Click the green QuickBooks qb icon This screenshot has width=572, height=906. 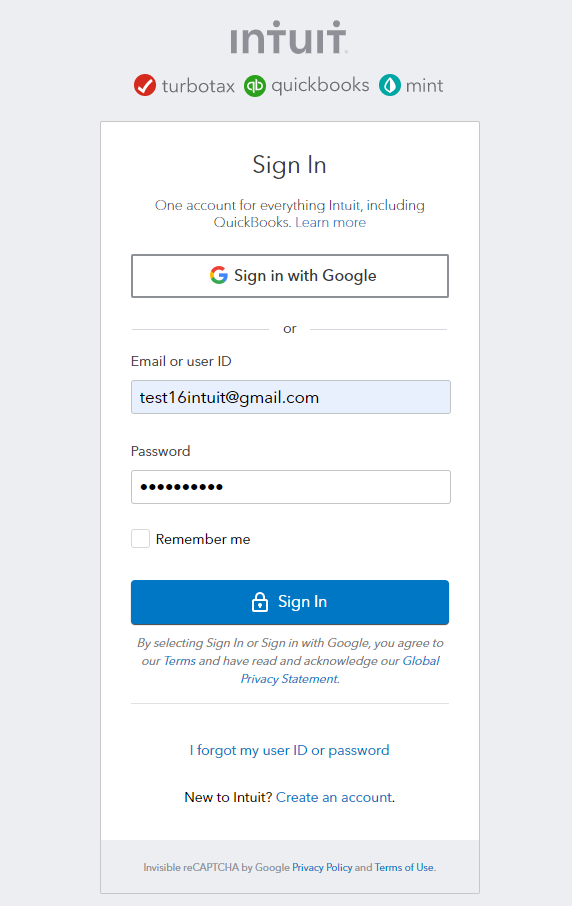pyautogui.click(x=255, y=86)
